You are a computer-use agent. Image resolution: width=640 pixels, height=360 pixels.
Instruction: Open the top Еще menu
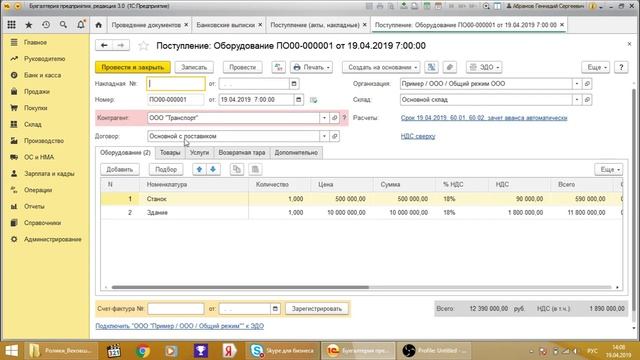tap(596, 67)
